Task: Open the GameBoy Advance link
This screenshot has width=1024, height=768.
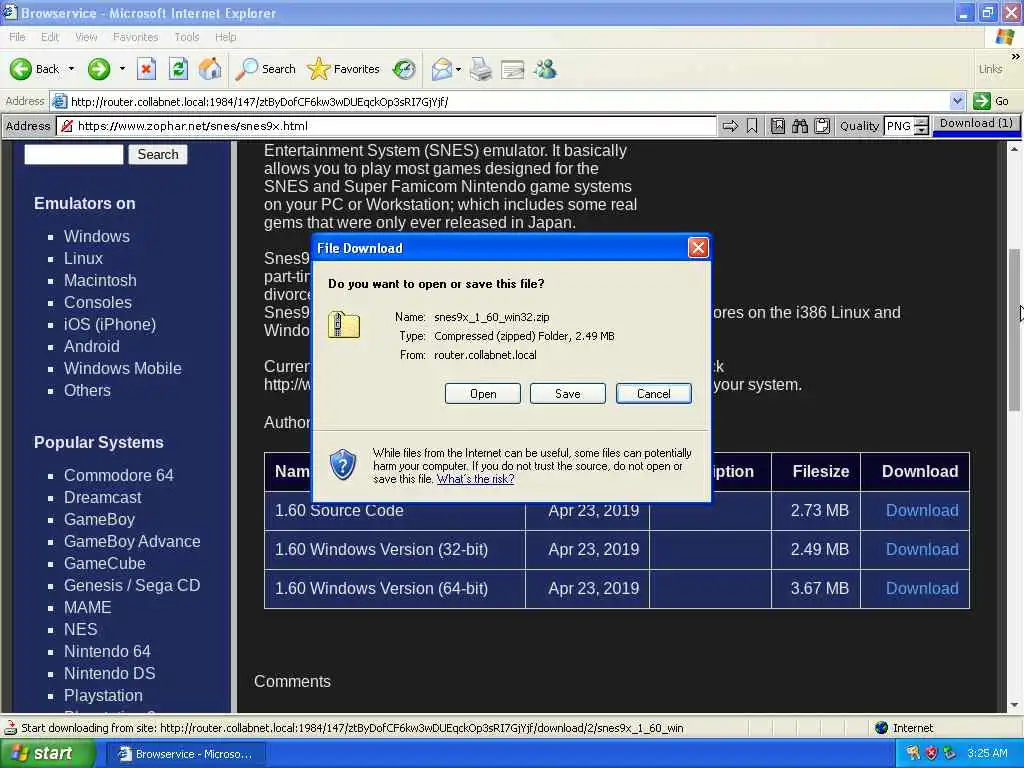Action: 132,541
